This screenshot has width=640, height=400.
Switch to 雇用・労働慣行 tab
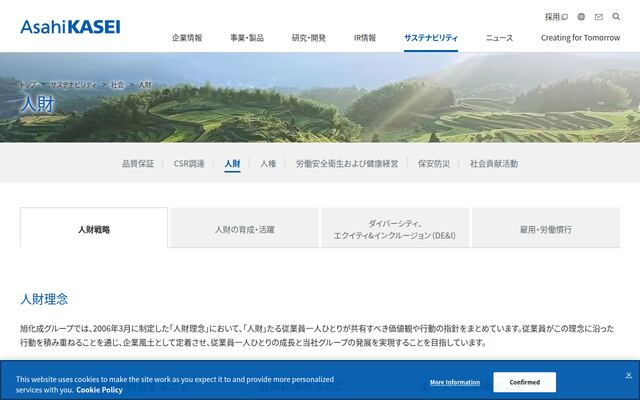[x=546, y=228]
